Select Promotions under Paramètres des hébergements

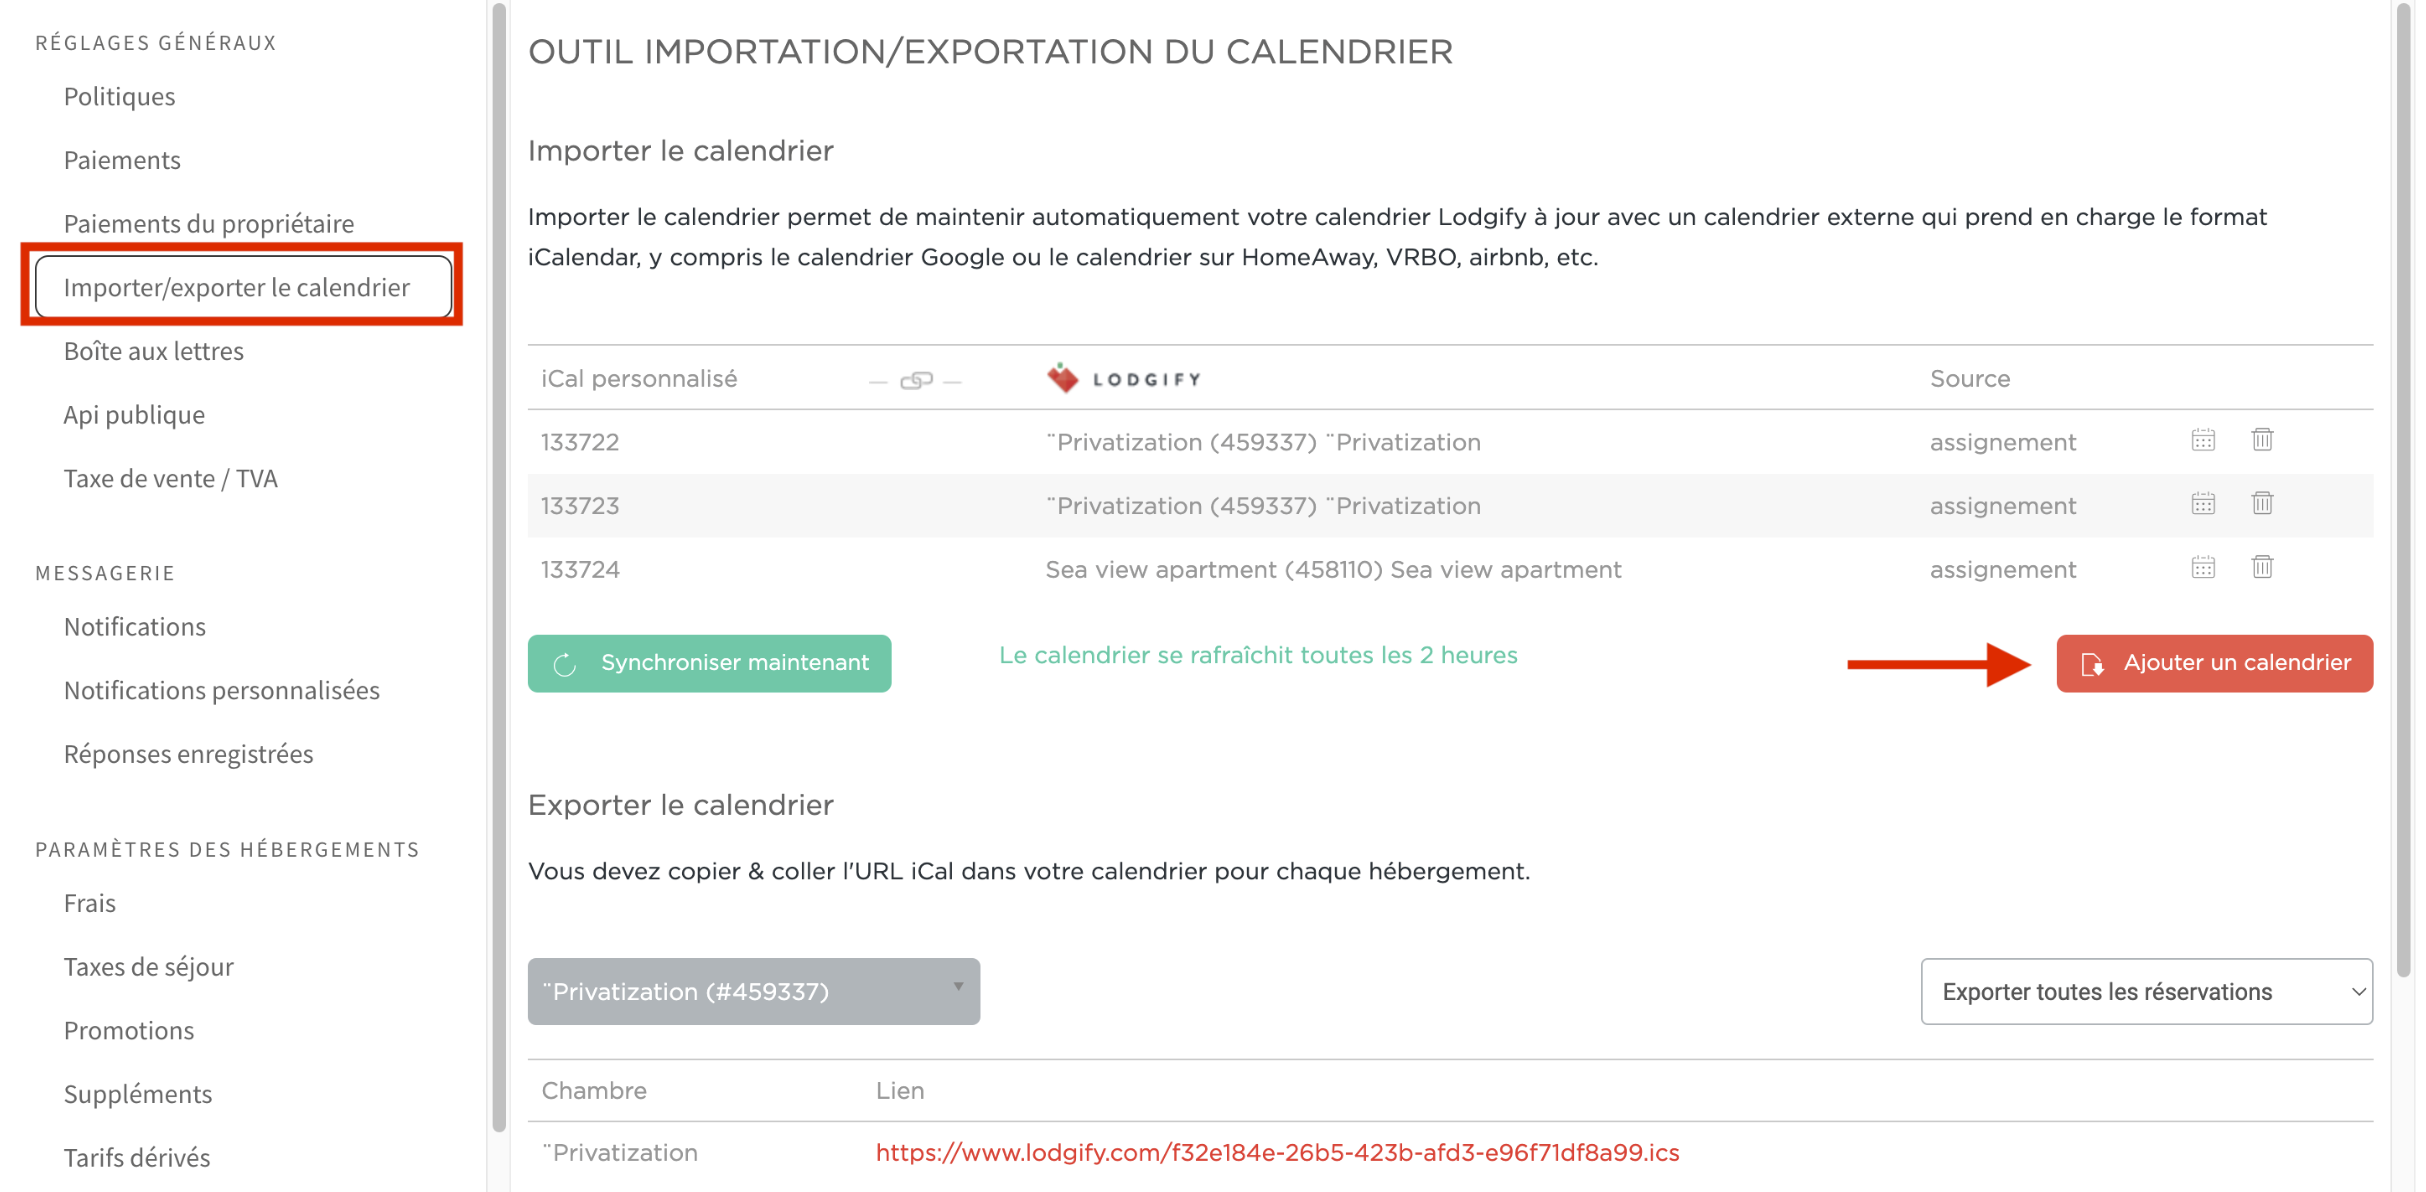coord(128,1030)
